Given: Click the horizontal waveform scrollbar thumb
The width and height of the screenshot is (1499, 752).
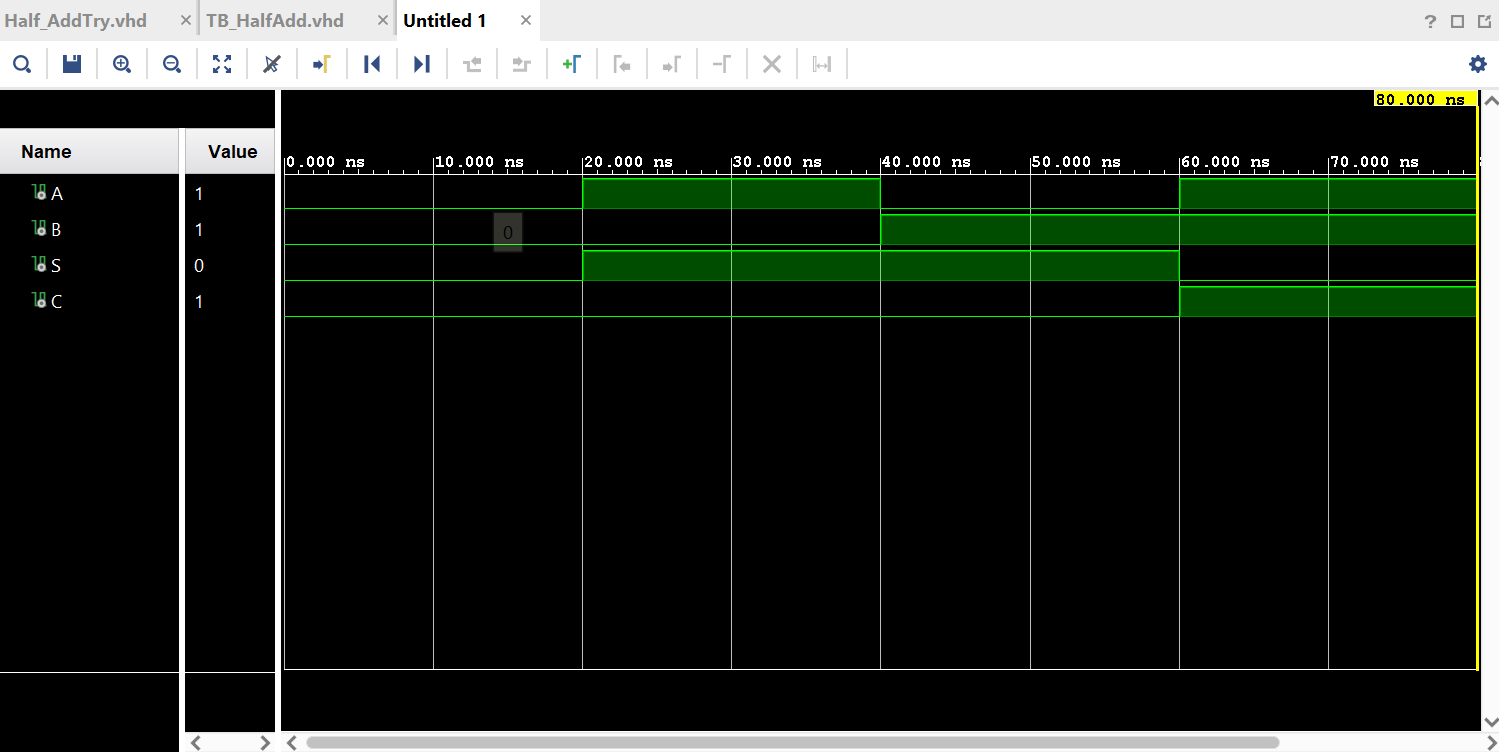Looking at the screenshot, I should [793, 743].
